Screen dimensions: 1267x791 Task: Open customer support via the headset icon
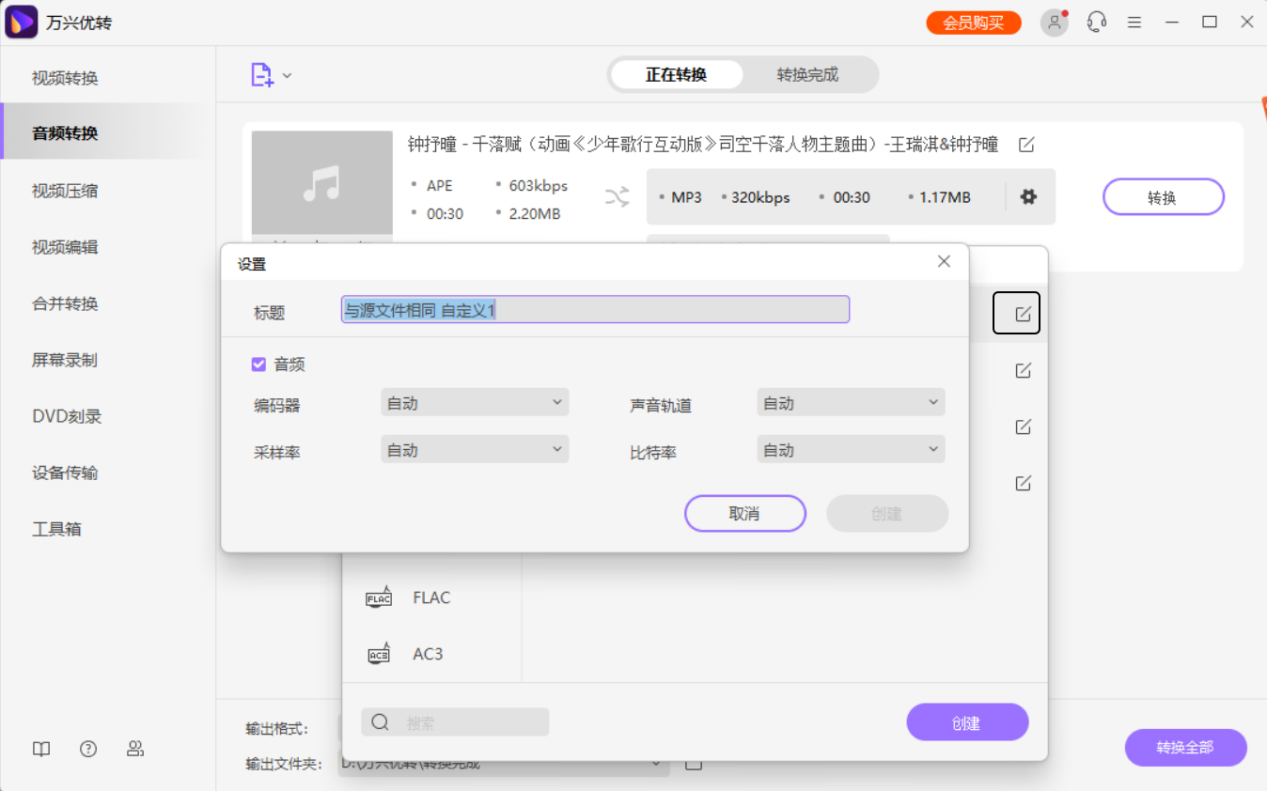click(x=1096, y=21)
